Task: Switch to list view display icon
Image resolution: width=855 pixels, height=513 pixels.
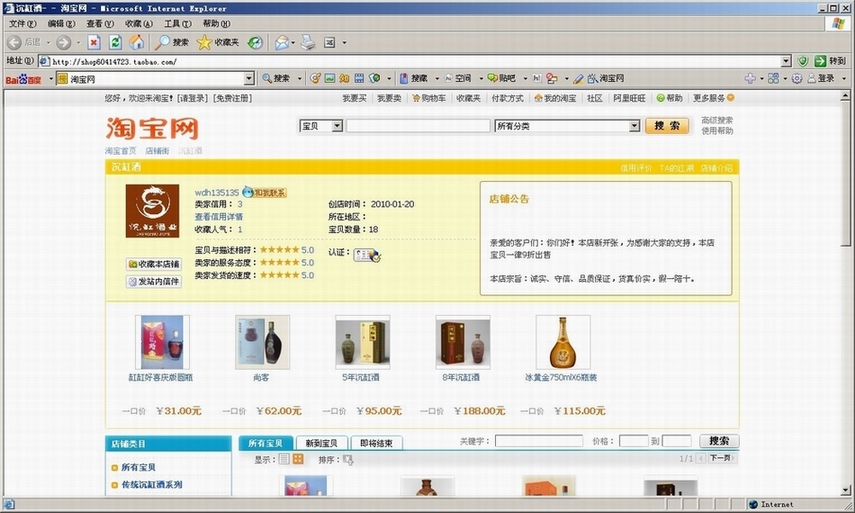Action: pyautogui.click(x=284, y=459)
